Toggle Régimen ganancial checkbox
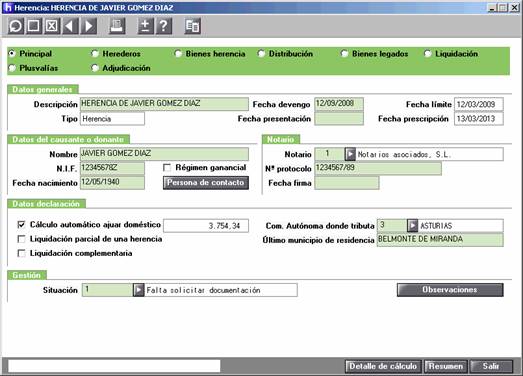The height and width of the screenshot is (376, 523). 167,167
